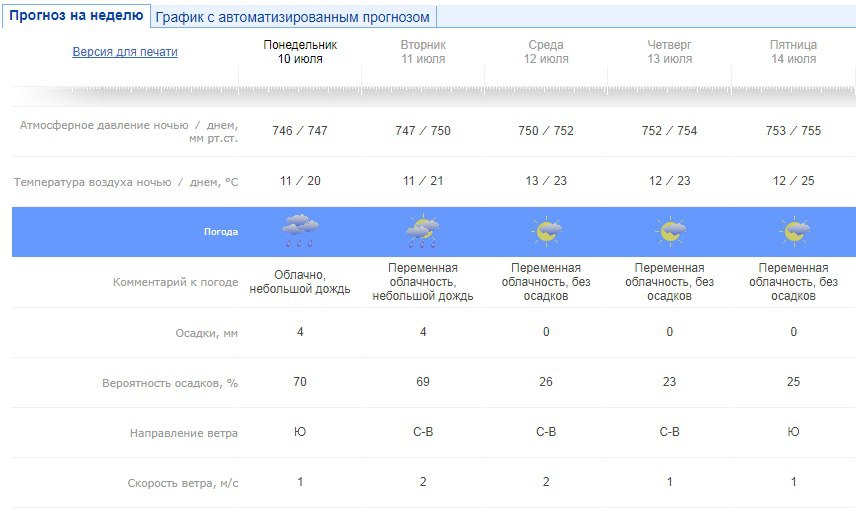Viewport: 856px width, 511px height.
Task: Open the 'Версия для печати' link
Action: (125, 52)
